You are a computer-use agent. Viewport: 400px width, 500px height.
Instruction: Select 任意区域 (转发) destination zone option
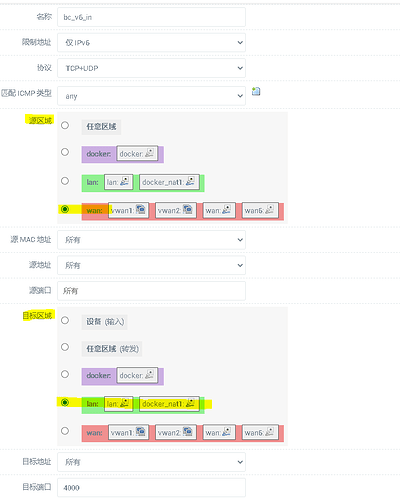click(65, 347)
